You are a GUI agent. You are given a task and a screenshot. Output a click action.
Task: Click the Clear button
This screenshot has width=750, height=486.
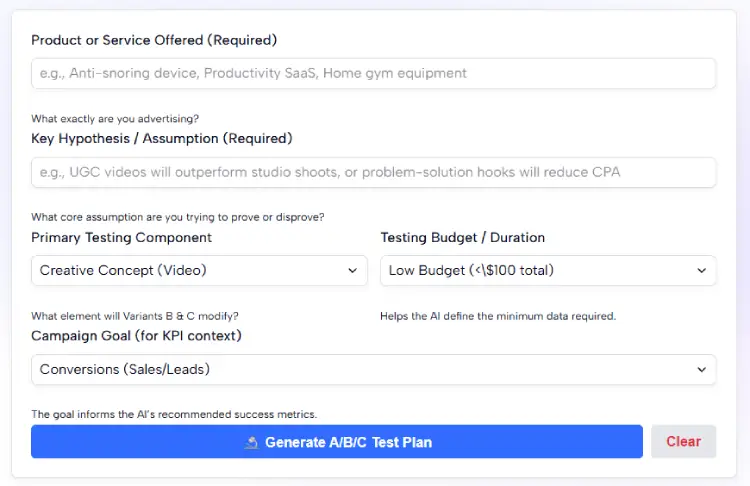coord(684,442)
